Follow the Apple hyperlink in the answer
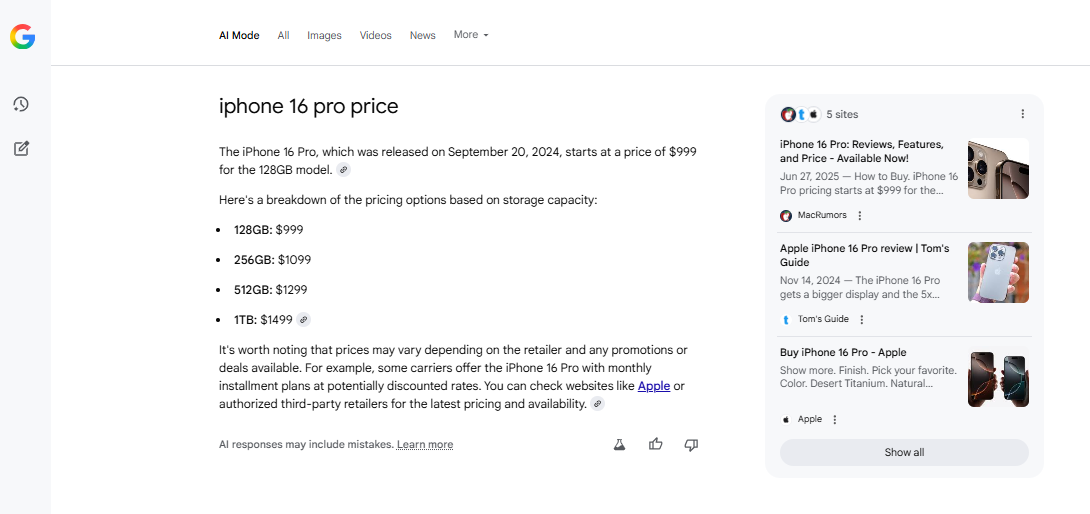This screenshot has height=514, width=1090. point(654,386)
